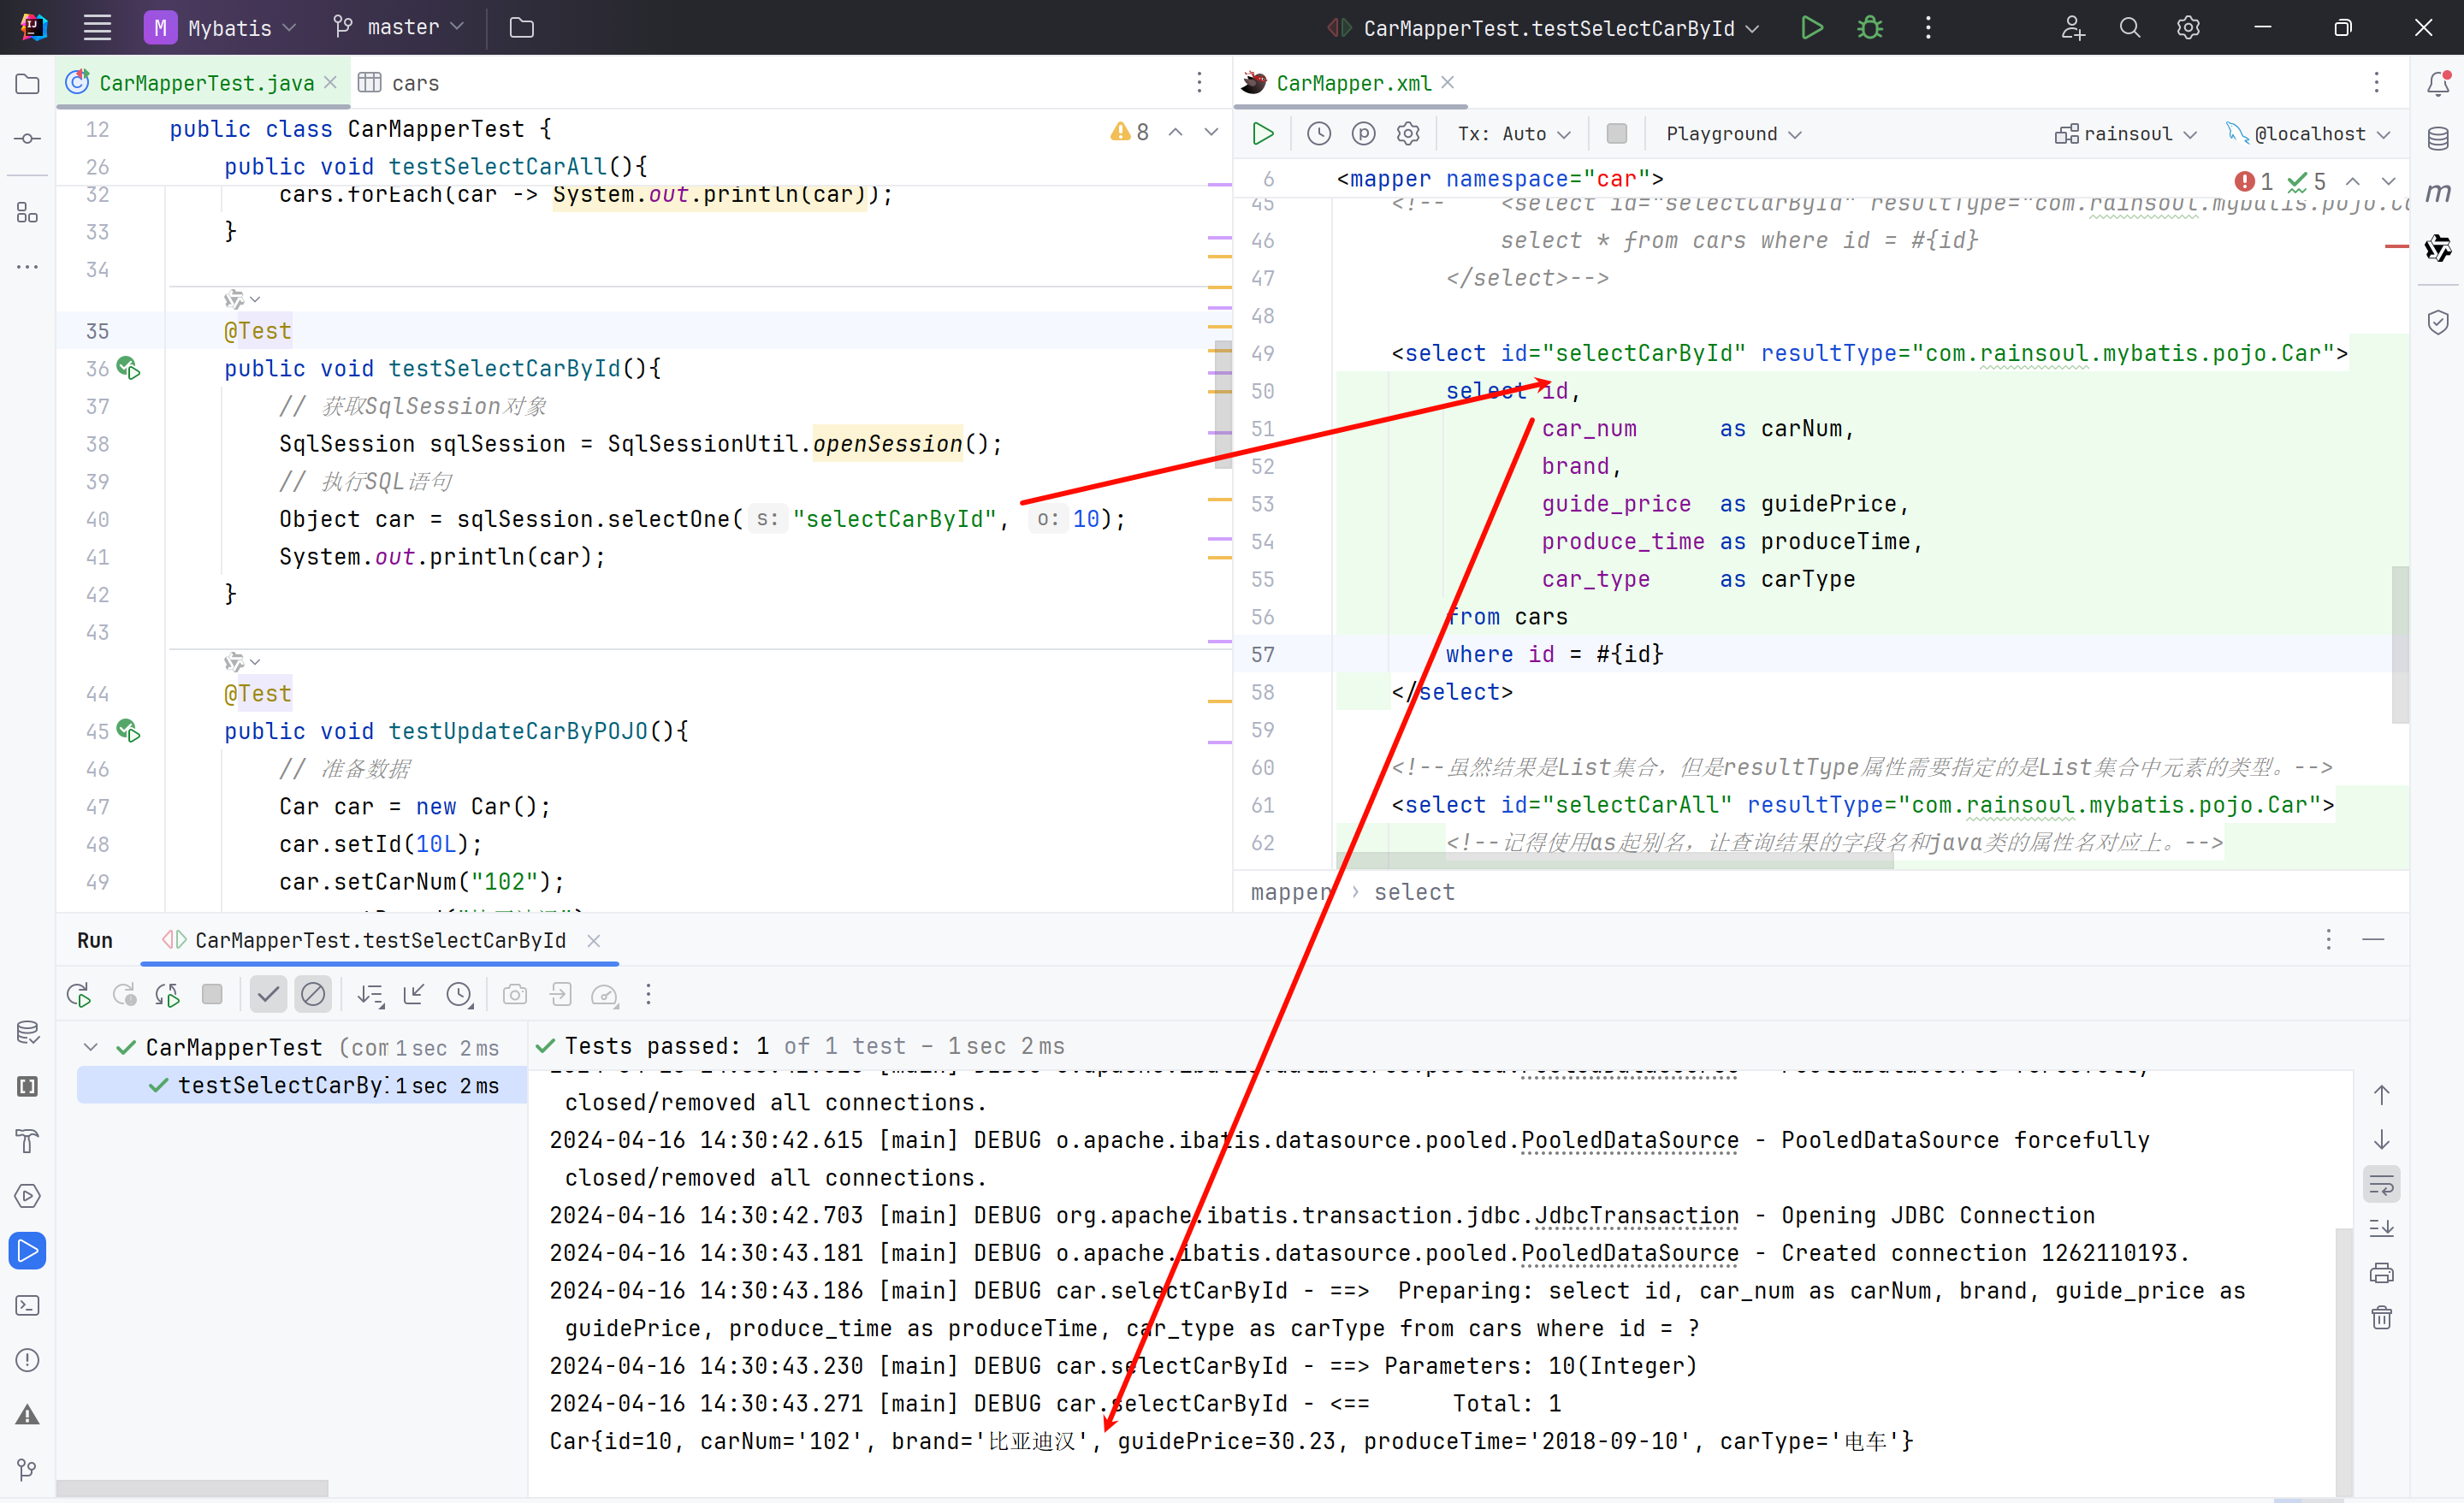2464x1503 pixels.
Task: Run the current configuration with green play
Action: click(1811, 27)
